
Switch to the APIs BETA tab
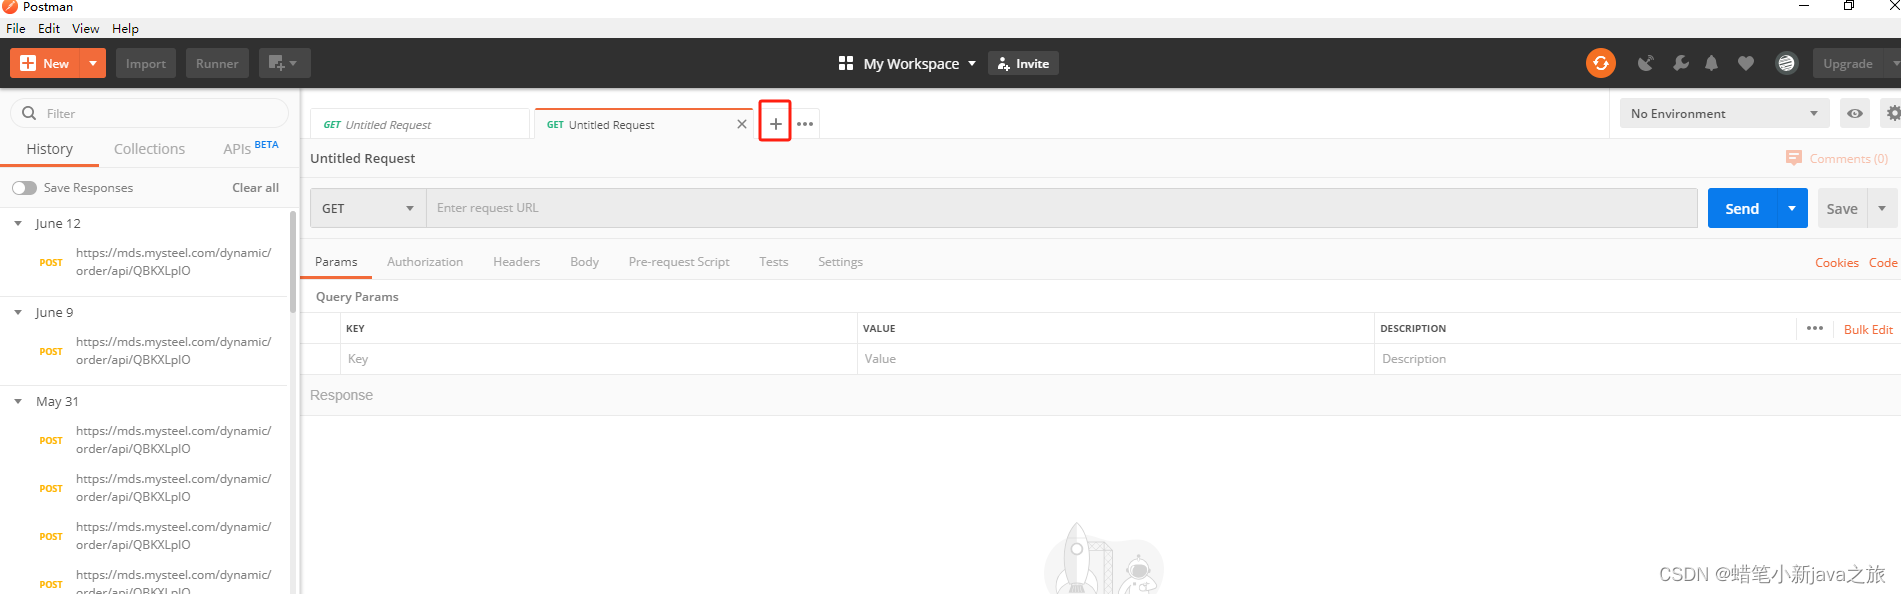pyautogui.click(x=250, y=148)
